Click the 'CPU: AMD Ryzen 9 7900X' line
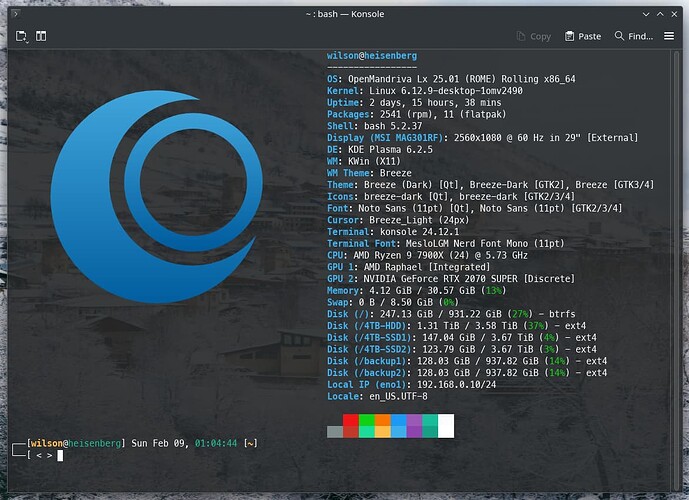The height and width of the screenshot is (500, 689). click(x=427, y=255)
